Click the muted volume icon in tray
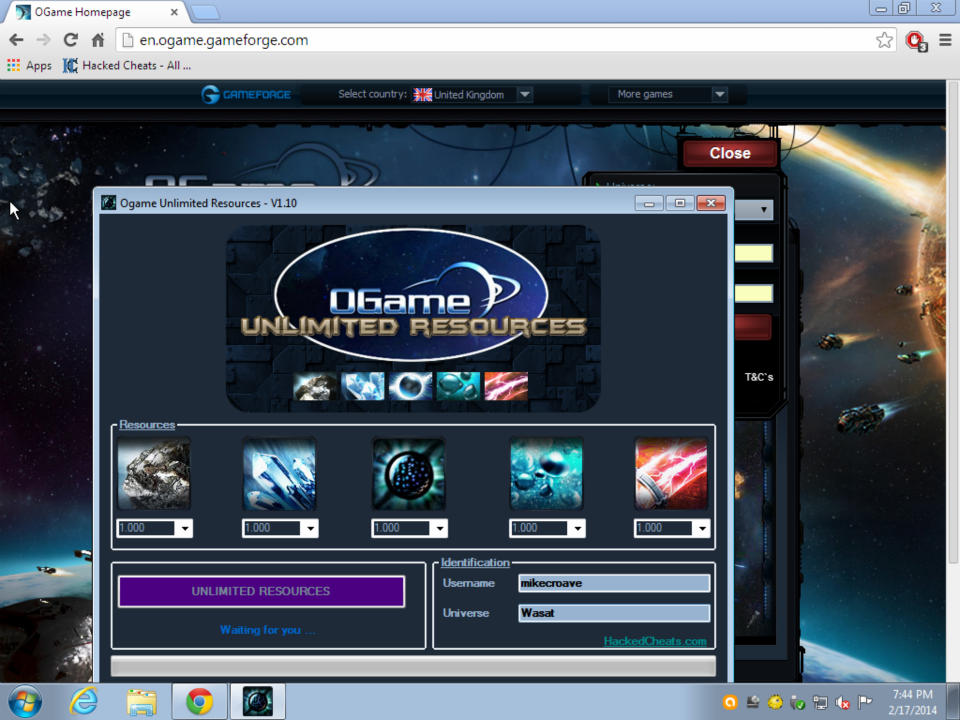Screen dimensions: 960x720 click(842, 702)
